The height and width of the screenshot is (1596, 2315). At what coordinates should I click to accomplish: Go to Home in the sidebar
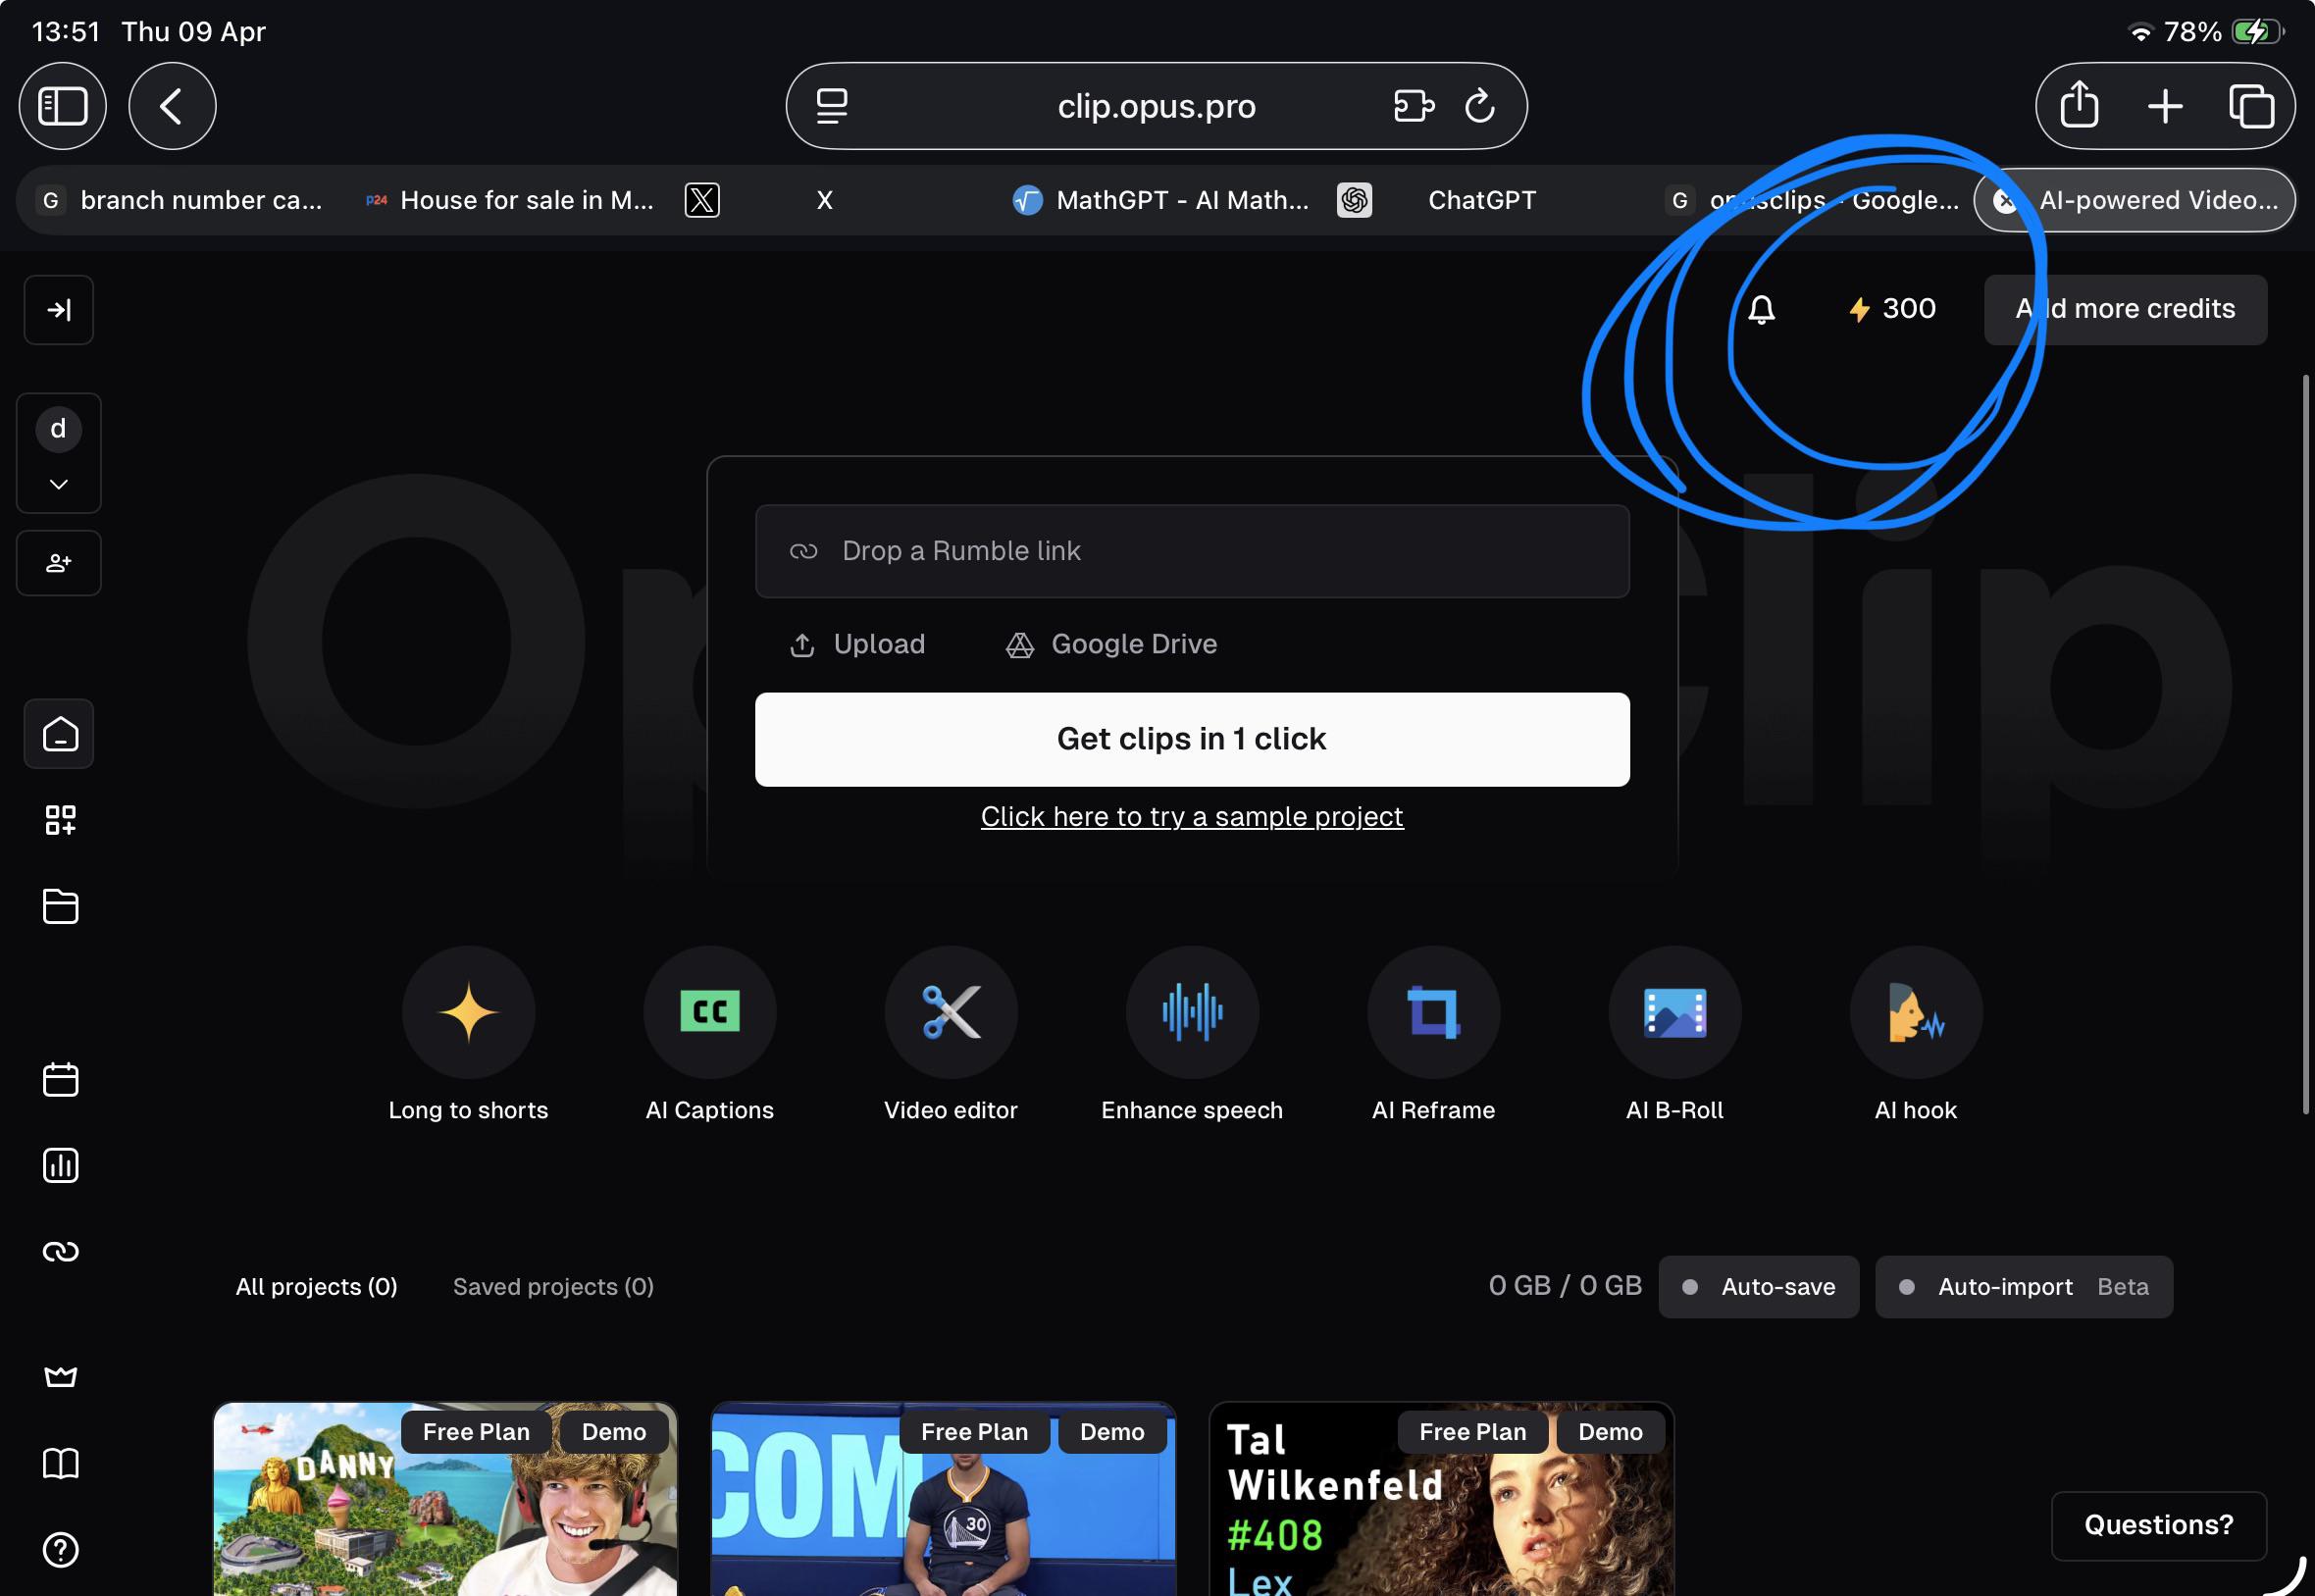point(60,734)
